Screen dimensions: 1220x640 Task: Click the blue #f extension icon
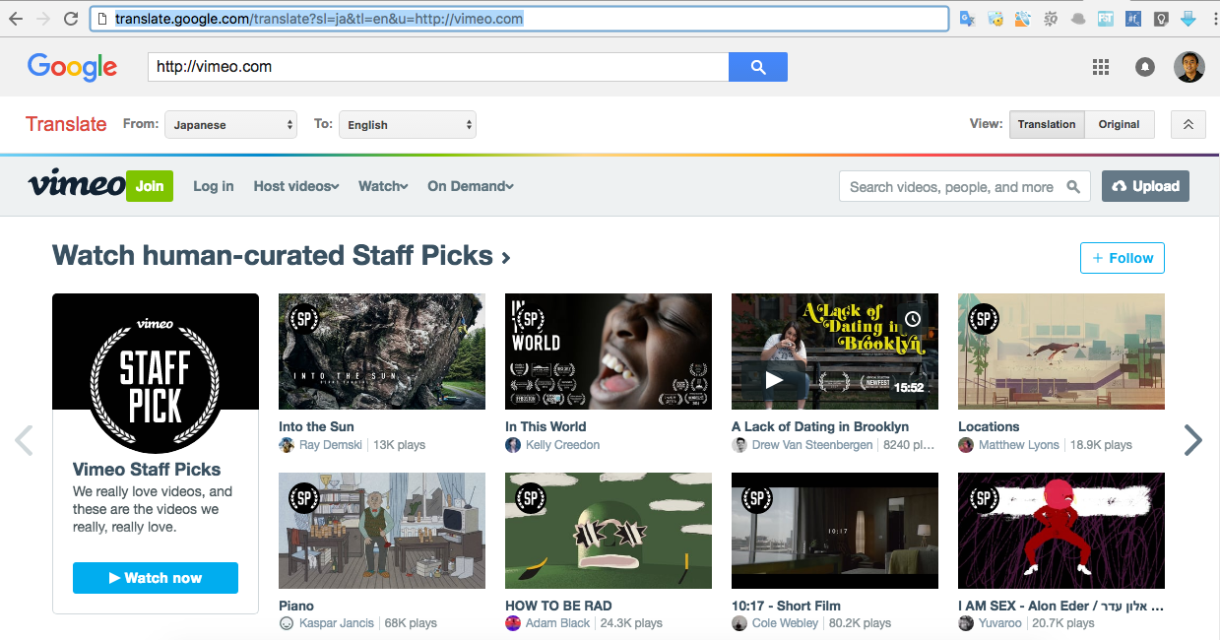[x=1133, y=18]
